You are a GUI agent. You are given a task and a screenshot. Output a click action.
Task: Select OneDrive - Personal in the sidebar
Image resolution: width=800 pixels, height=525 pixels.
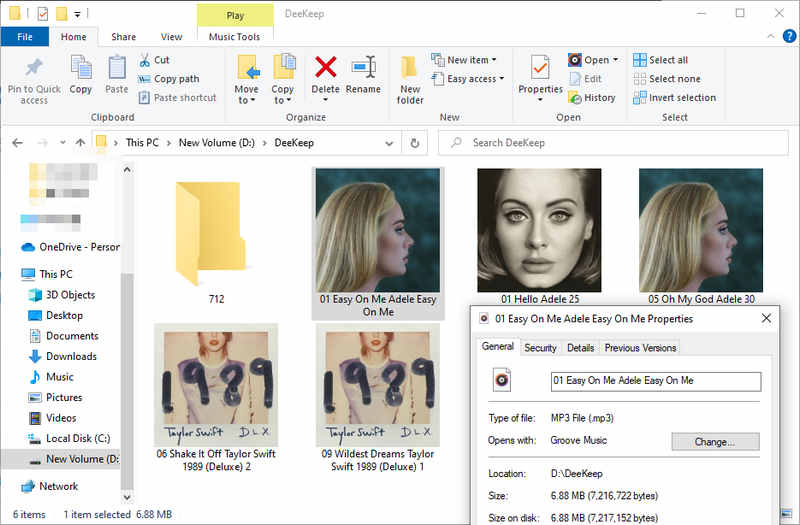[x=70, y=247]
